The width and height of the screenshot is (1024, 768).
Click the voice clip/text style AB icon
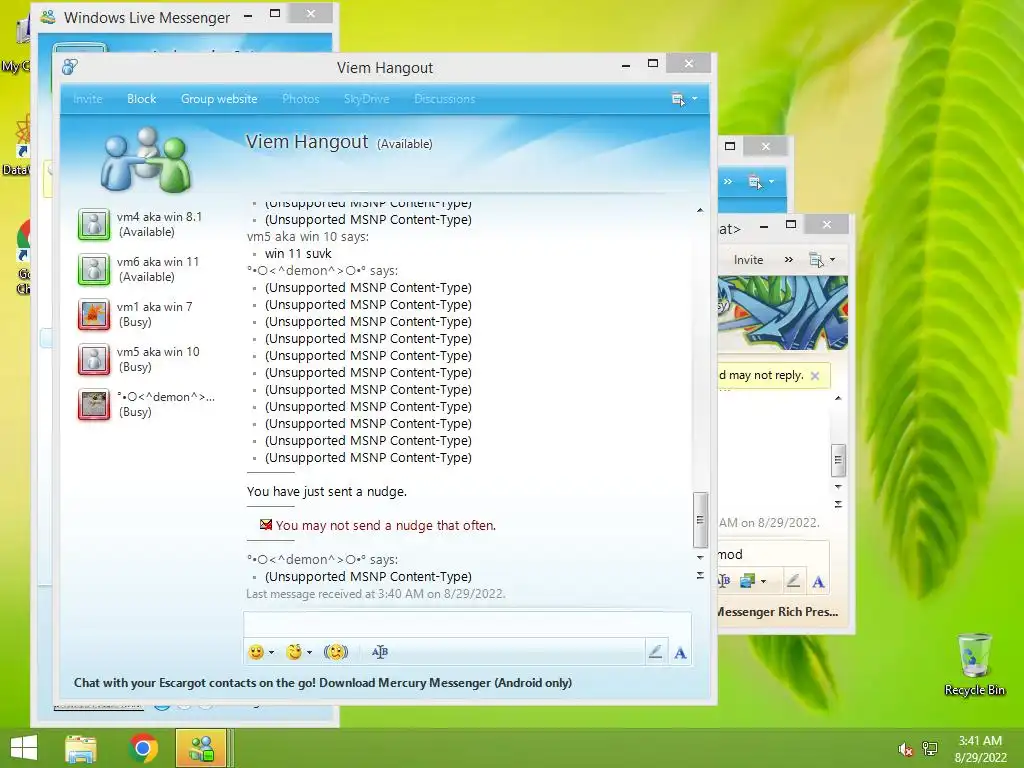379,652
